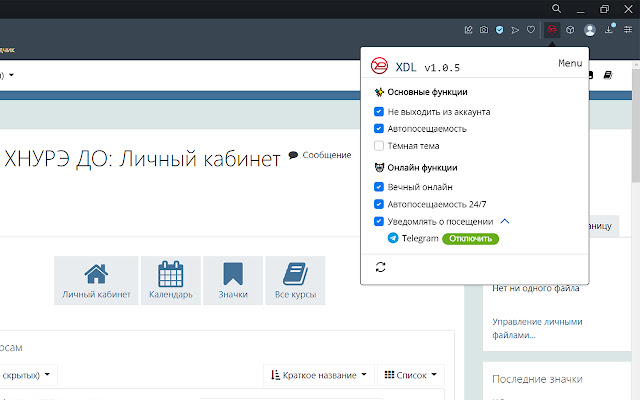This screenshot has width=640, height=400.
Task: Collapse the 'Уведомлять о посещении' chevron
Action: point(505,221)
